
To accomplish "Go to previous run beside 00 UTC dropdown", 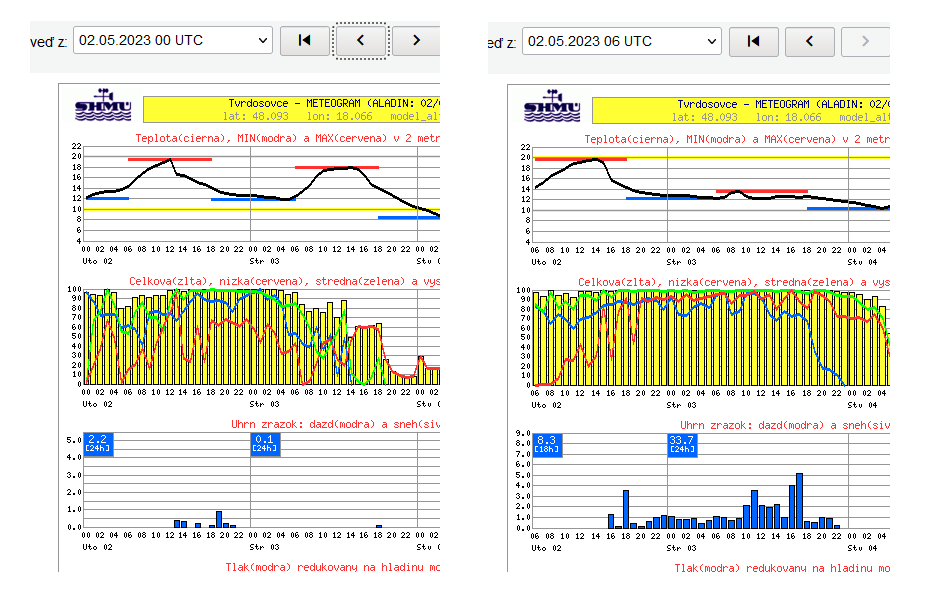I will [x=360, y=41].
